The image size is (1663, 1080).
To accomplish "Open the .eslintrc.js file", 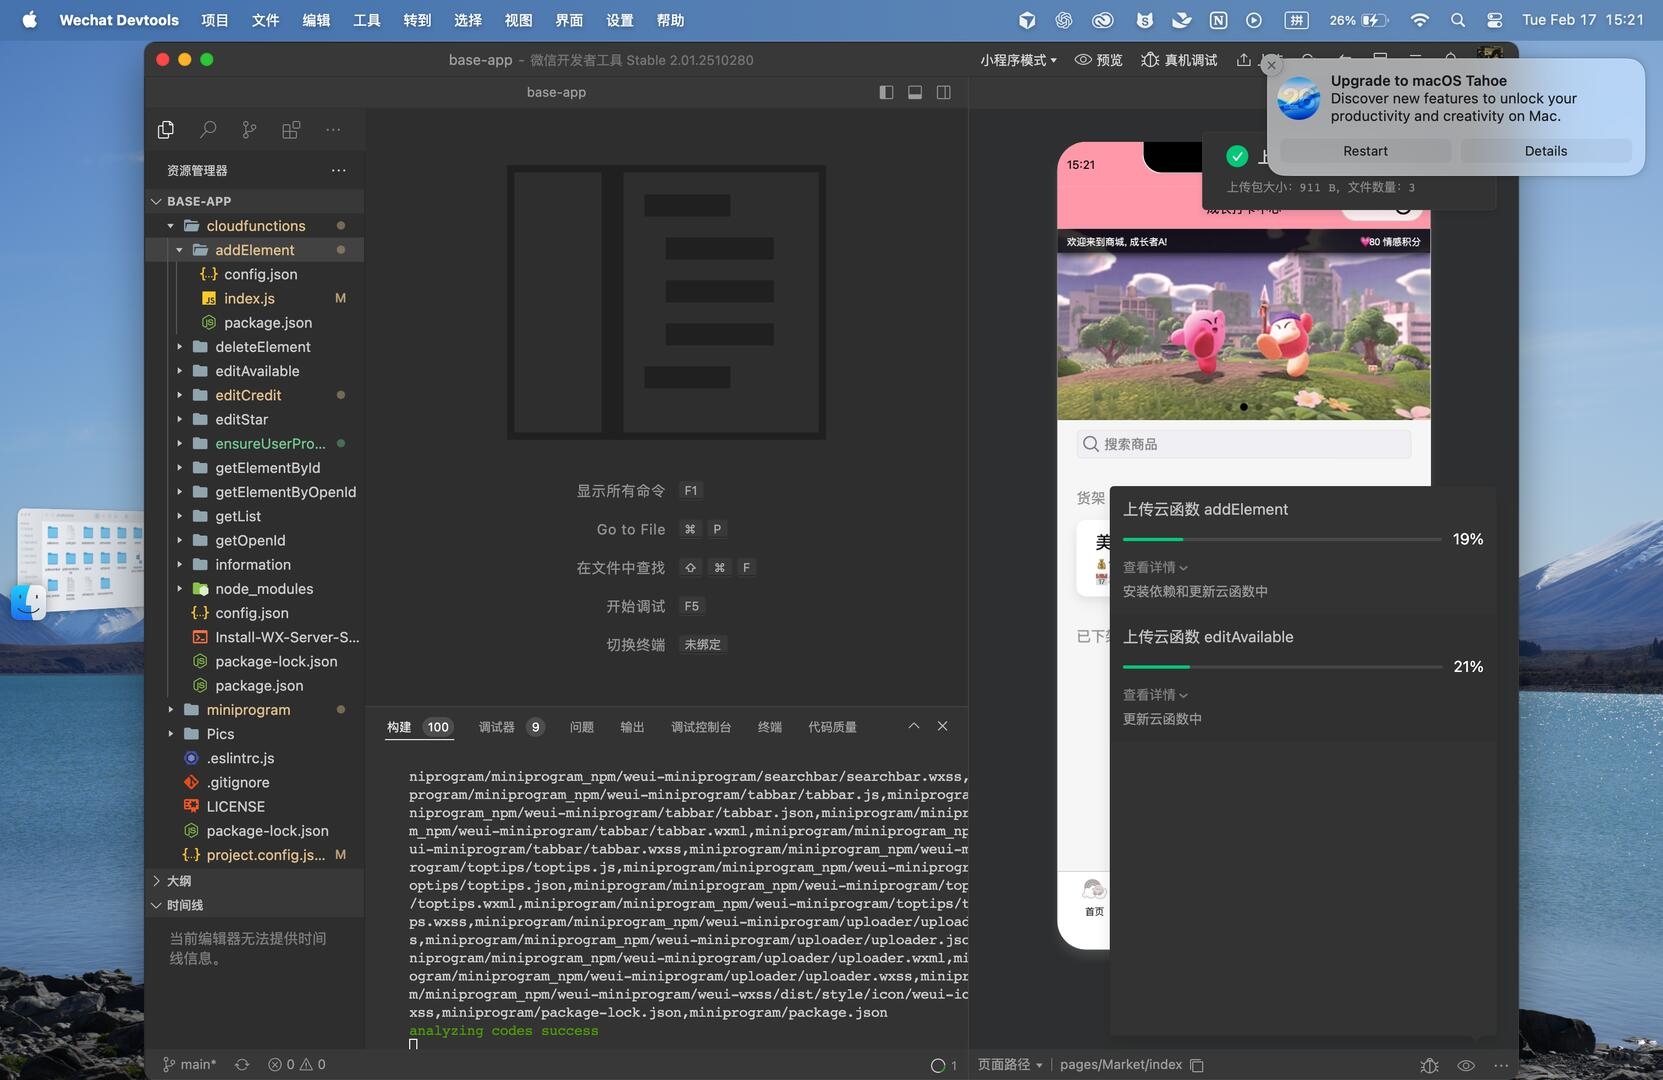I will click(x=240, y=758).
